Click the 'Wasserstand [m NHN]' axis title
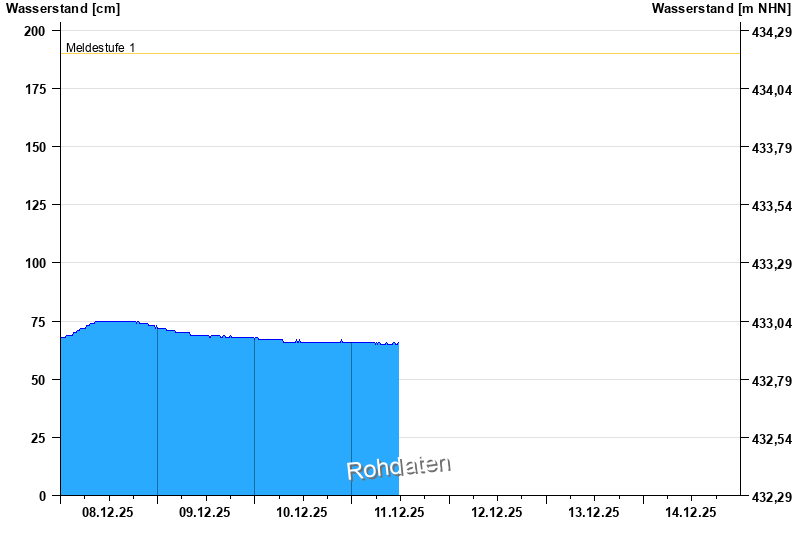This screenshot has height=550, width=800. tap(721, 9)
